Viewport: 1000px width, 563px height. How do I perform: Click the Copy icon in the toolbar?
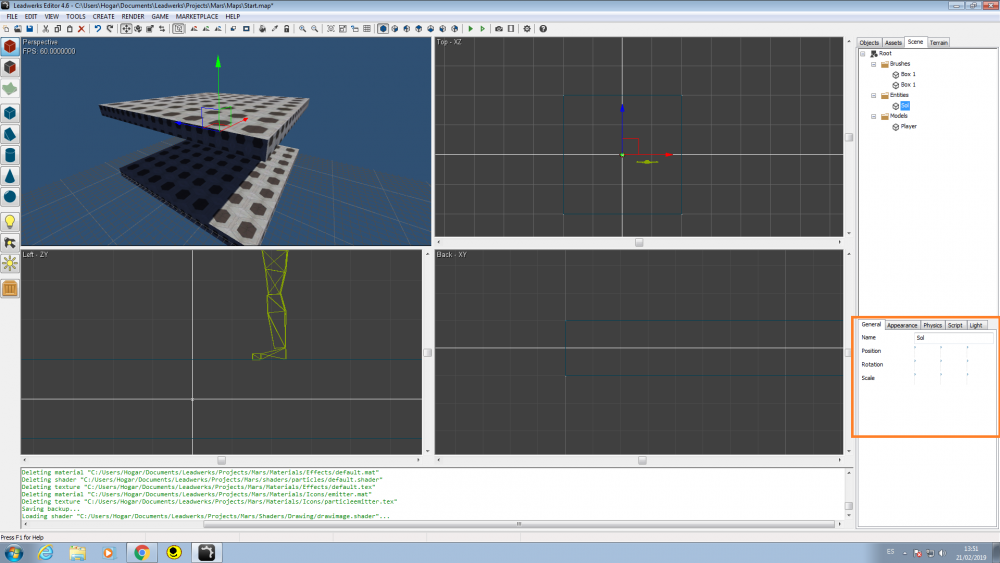(x=57, y=29)
